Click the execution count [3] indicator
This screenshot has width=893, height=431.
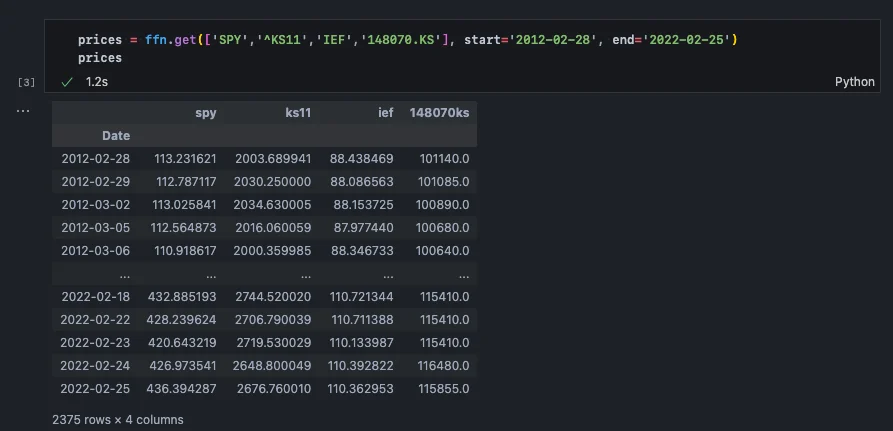point(27,81)
